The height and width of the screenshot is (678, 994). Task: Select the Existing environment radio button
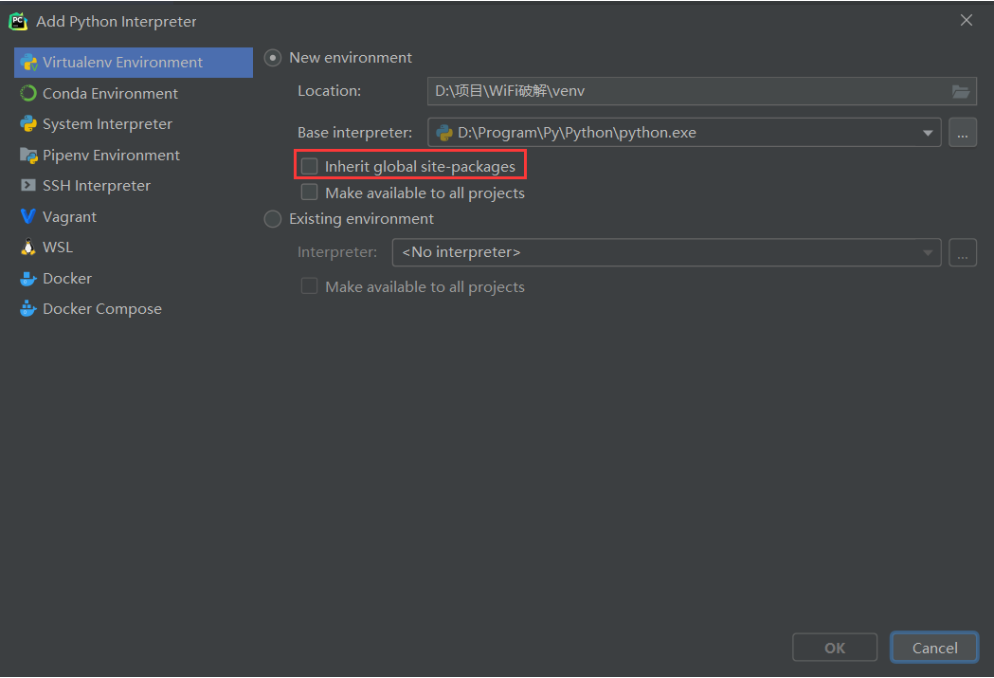(273, 219)
